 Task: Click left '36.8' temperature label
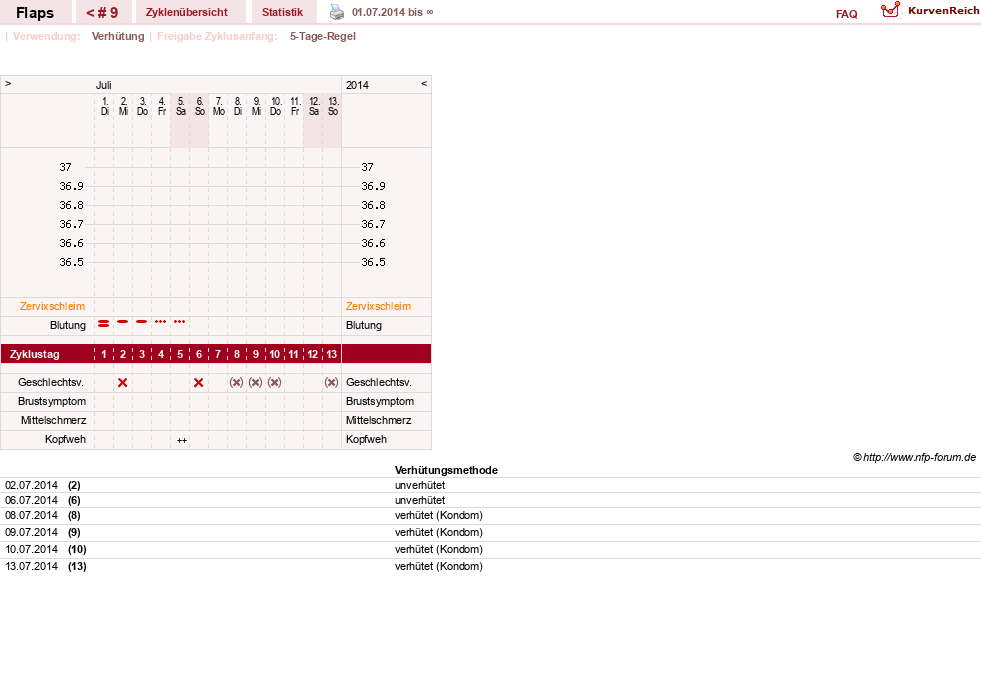coord(71,205)
